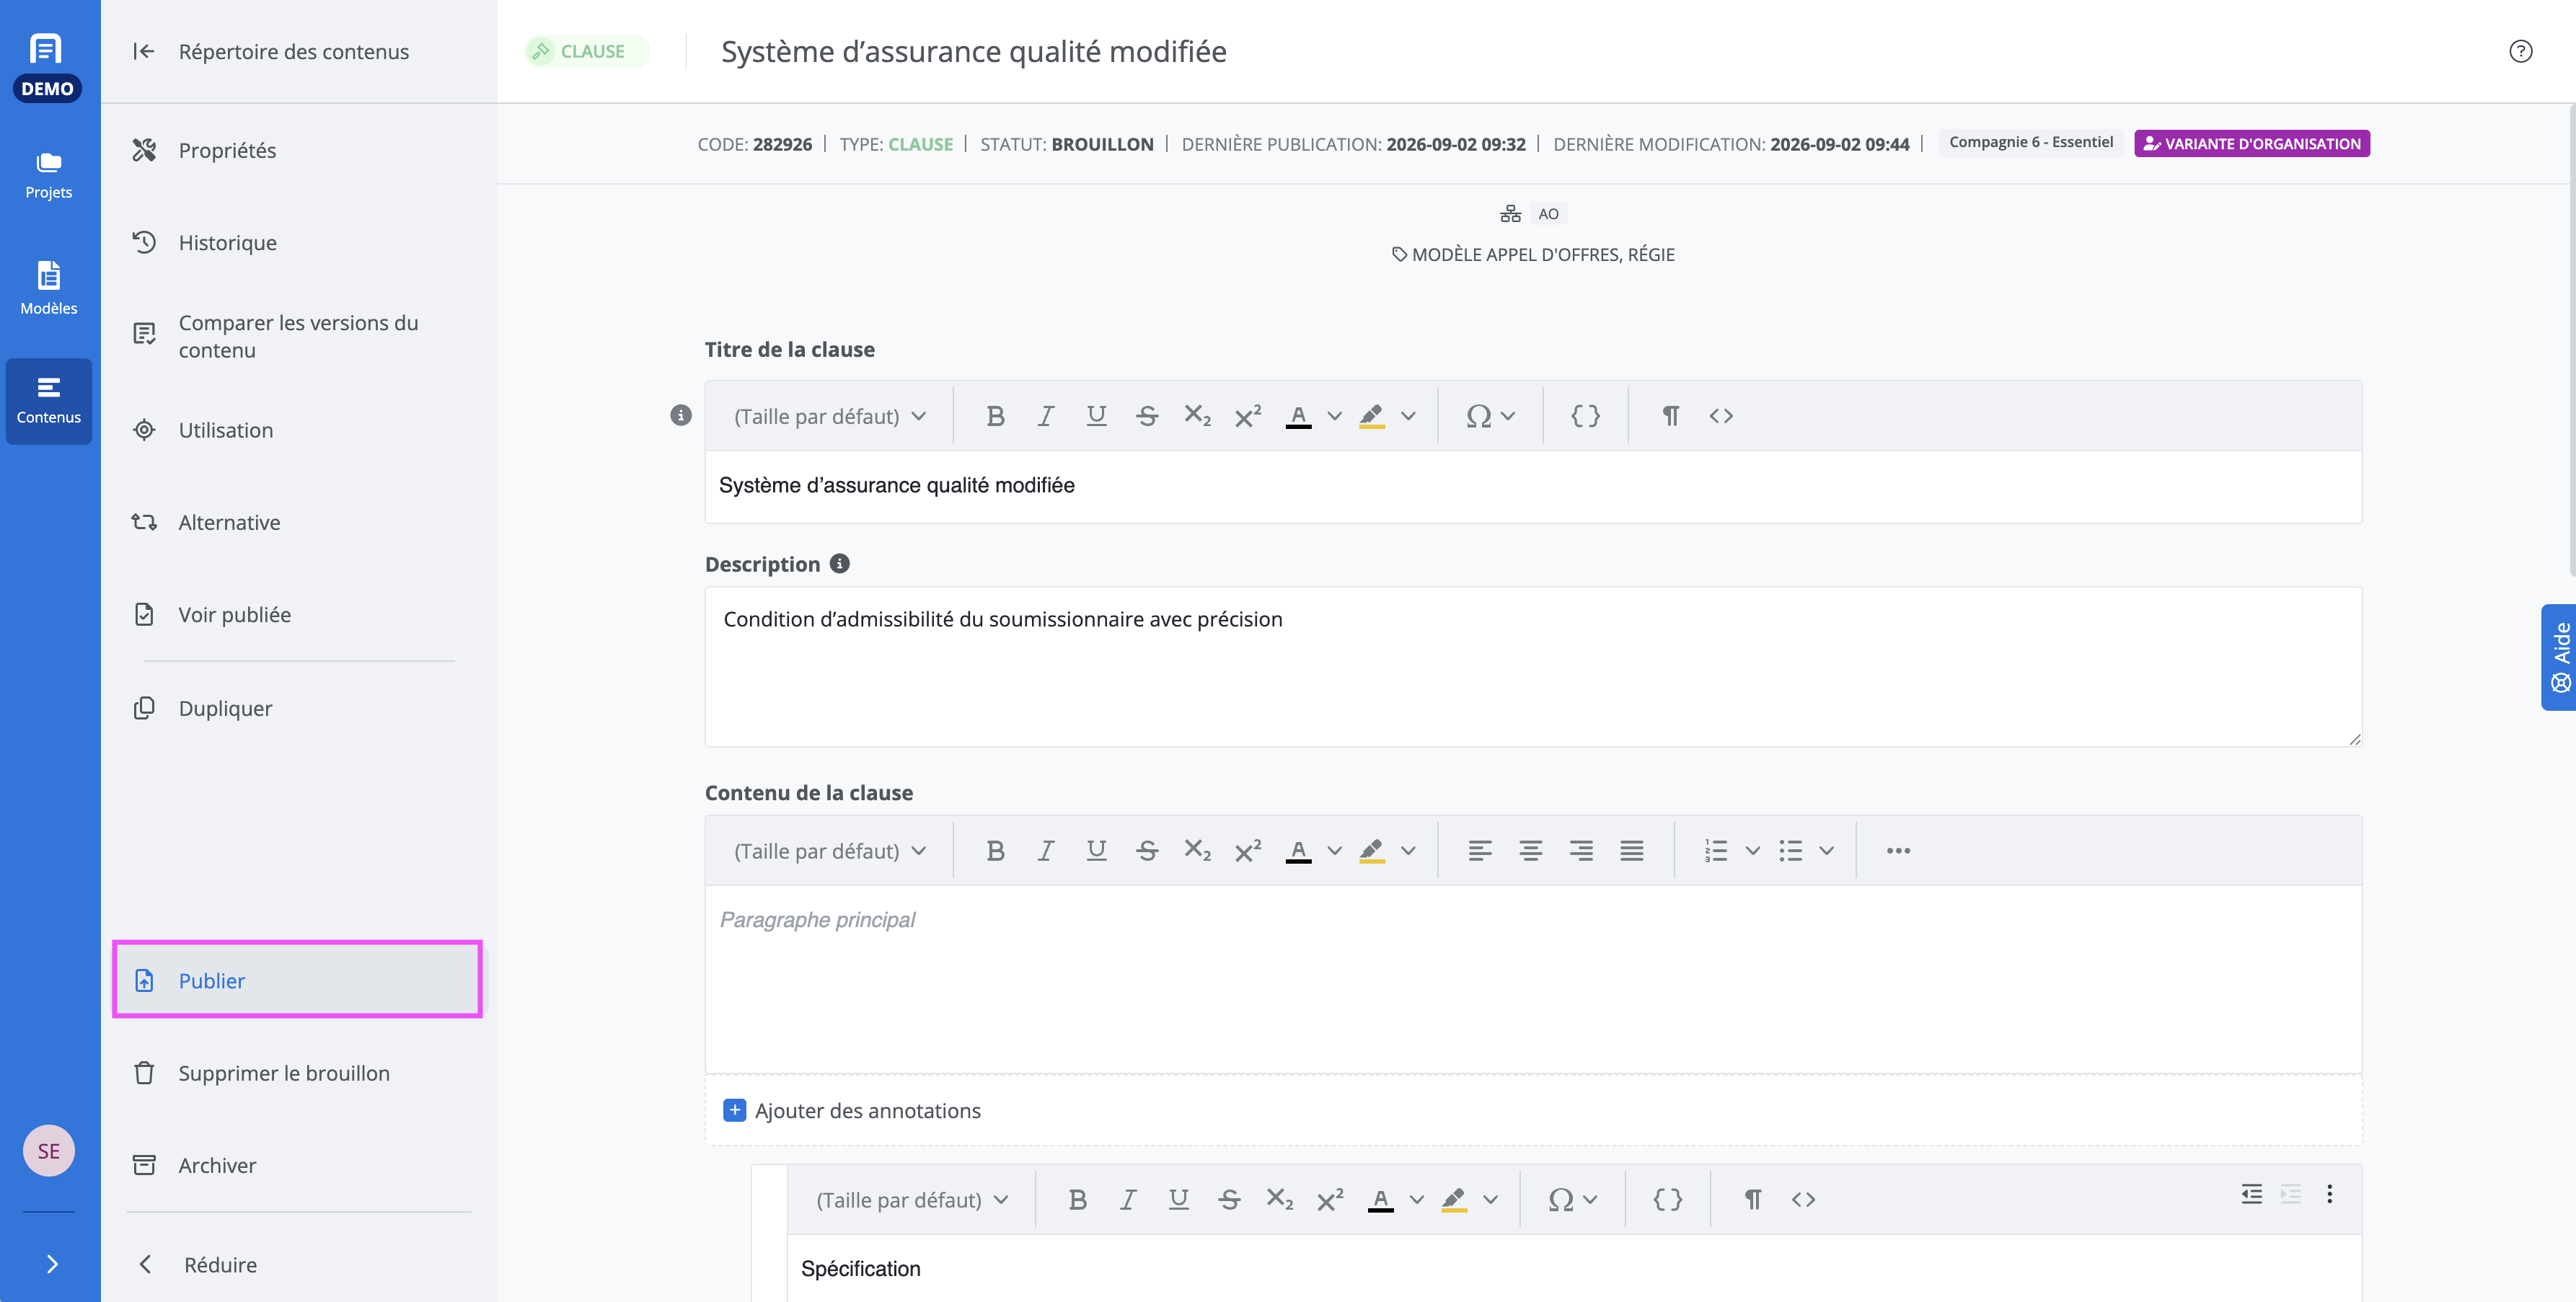Open source code view in title toolbar
This screenshot has height=1302, width=2576.
[x=1721, y=416]
